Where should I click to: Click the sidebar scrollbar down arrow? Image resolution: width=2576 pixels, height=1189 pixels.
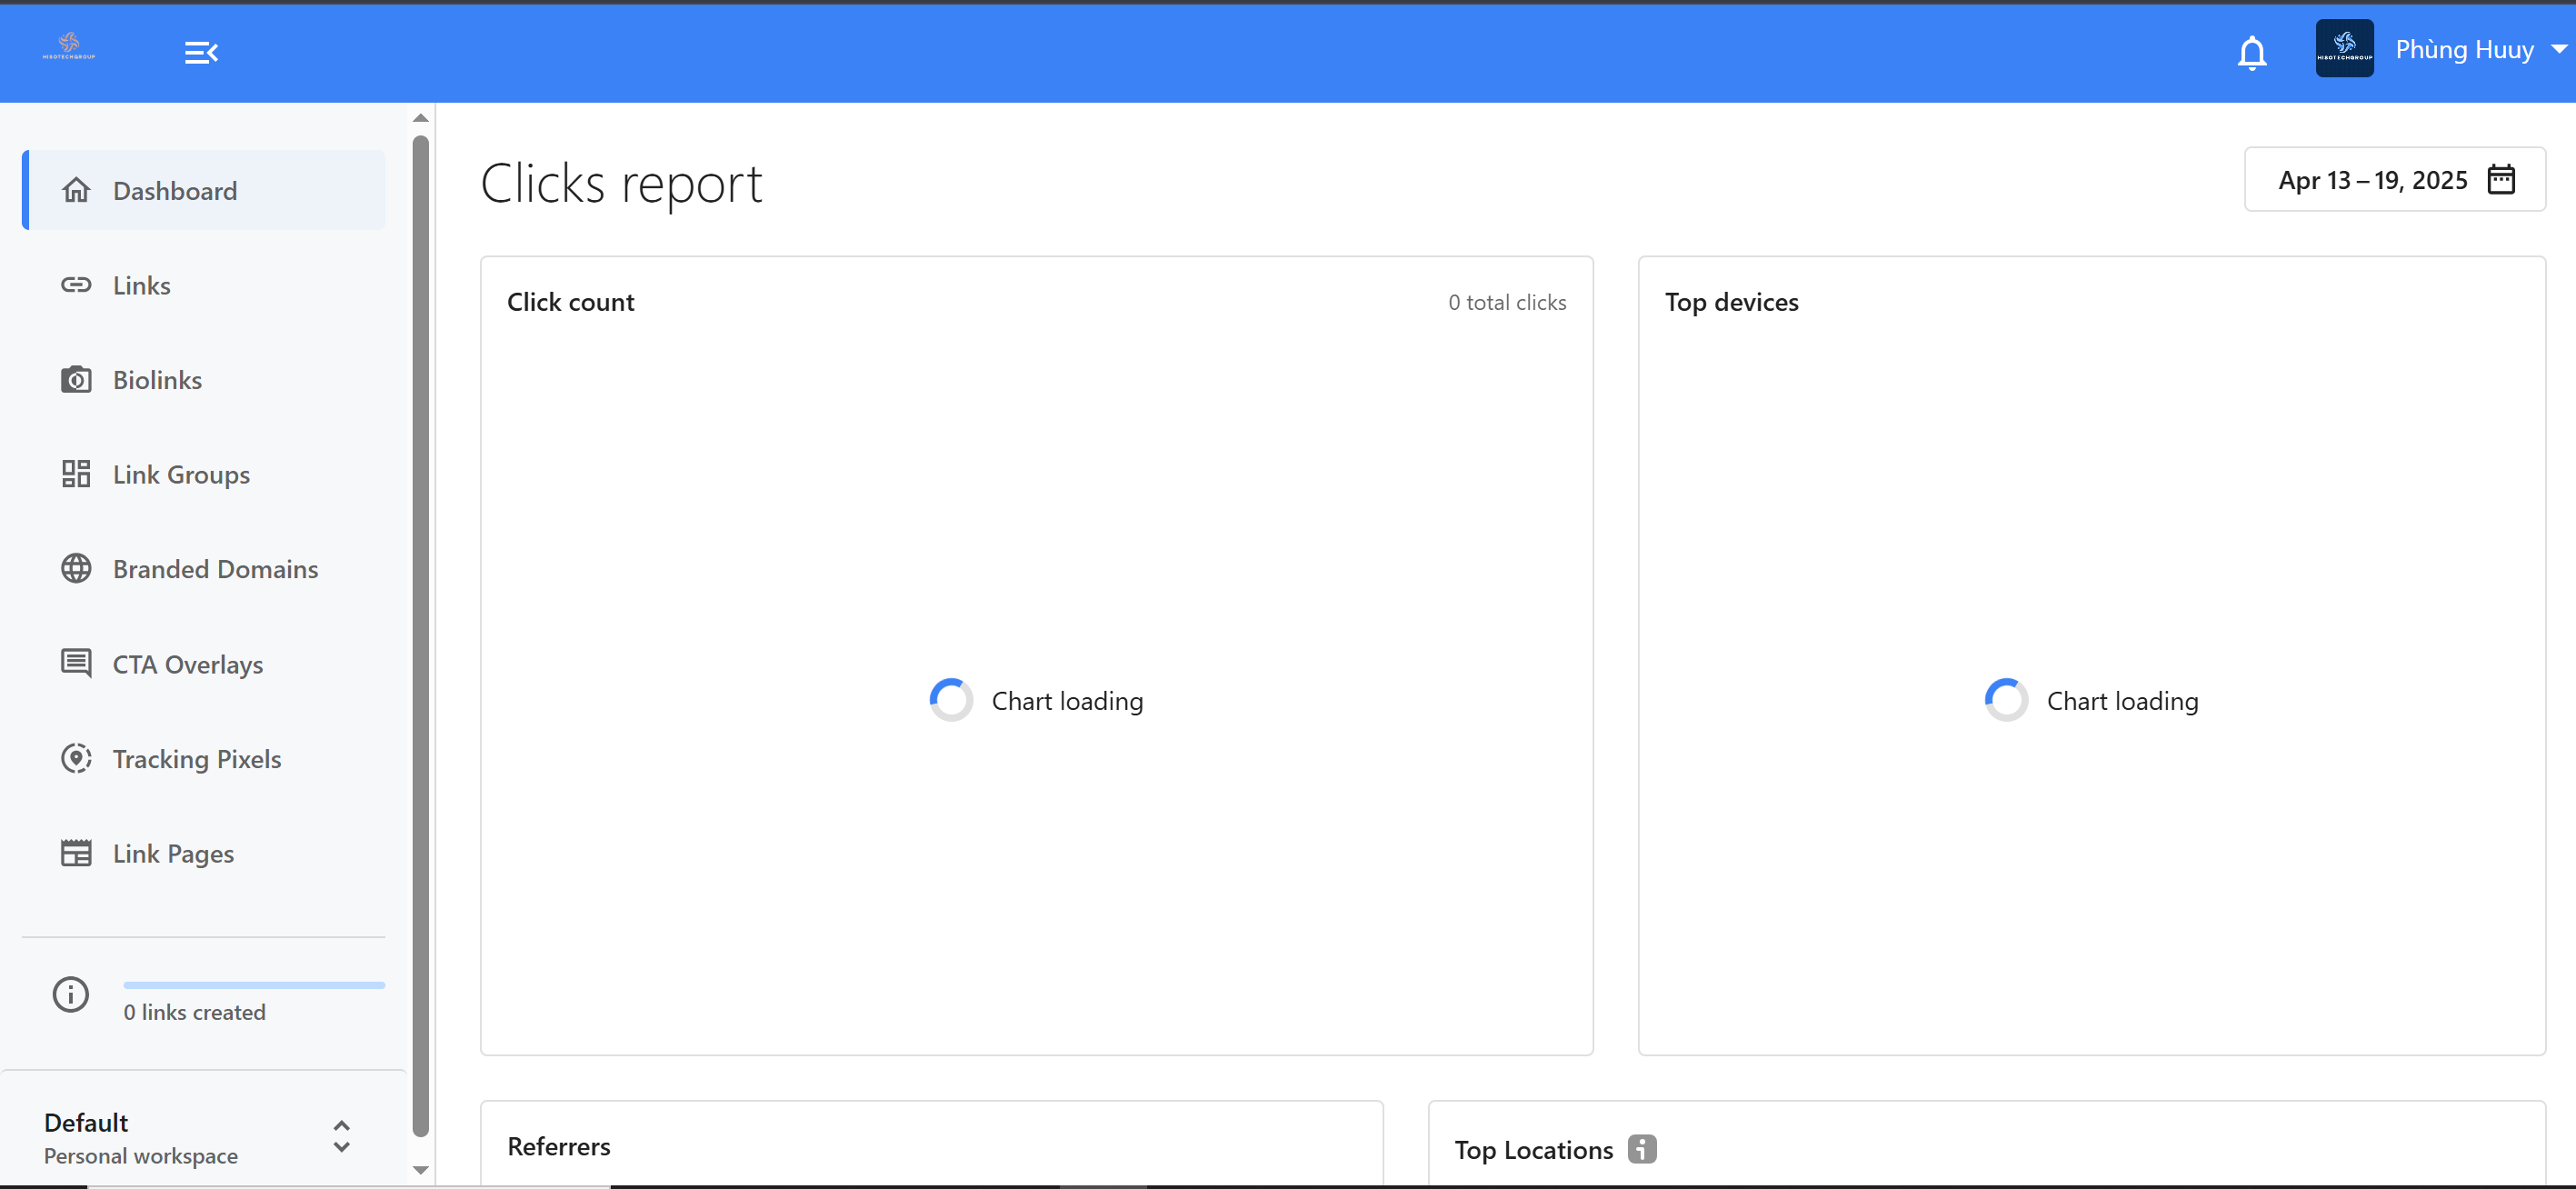click(x=421, y=1170)
